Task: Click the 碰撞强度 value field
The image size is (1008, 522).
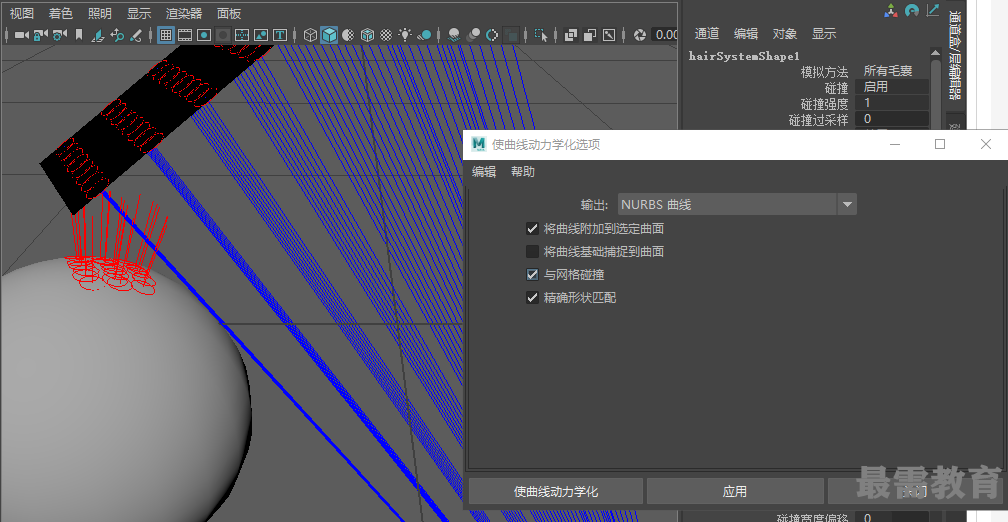Action: 892,103
